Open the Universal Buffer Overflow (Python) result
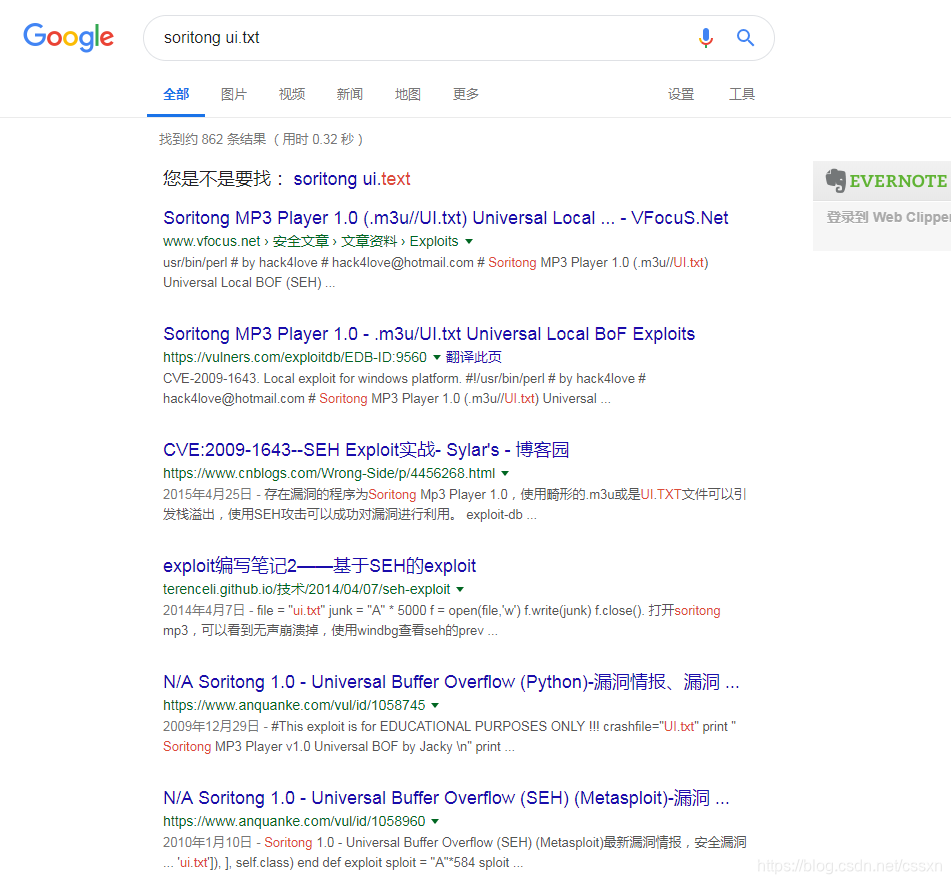The image size is (951, 884). 451,681
